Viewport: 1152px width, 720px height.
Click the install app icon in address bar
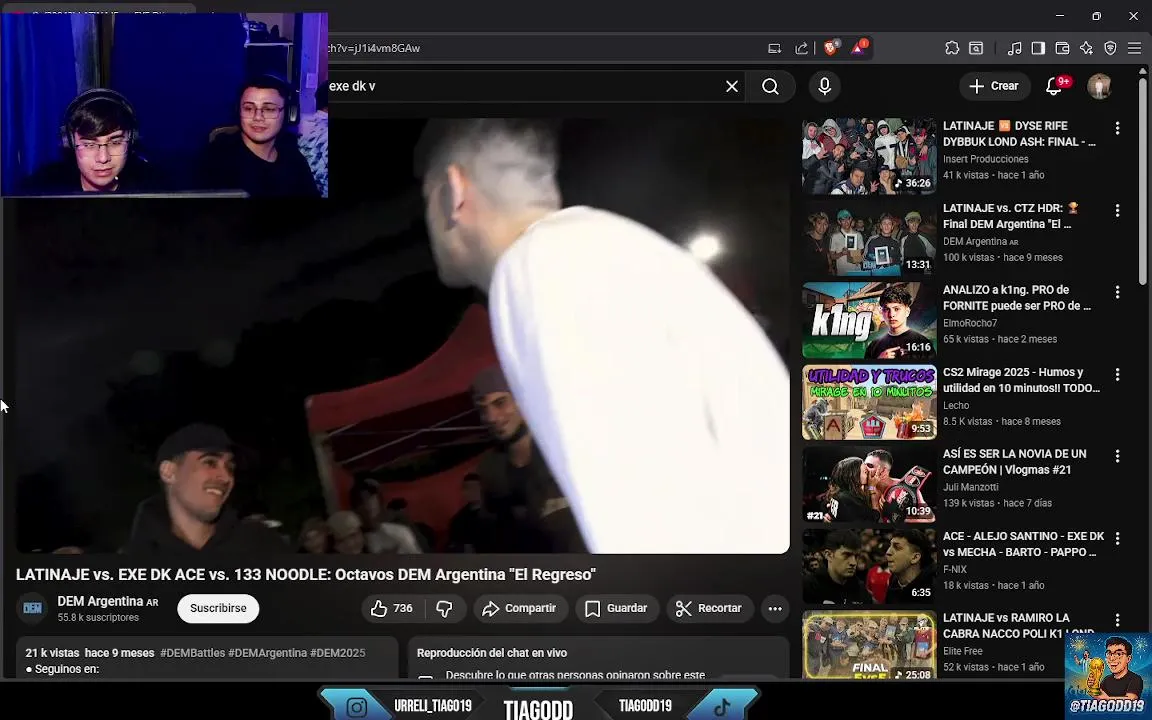pyautogui.click(x=774, y=48)
